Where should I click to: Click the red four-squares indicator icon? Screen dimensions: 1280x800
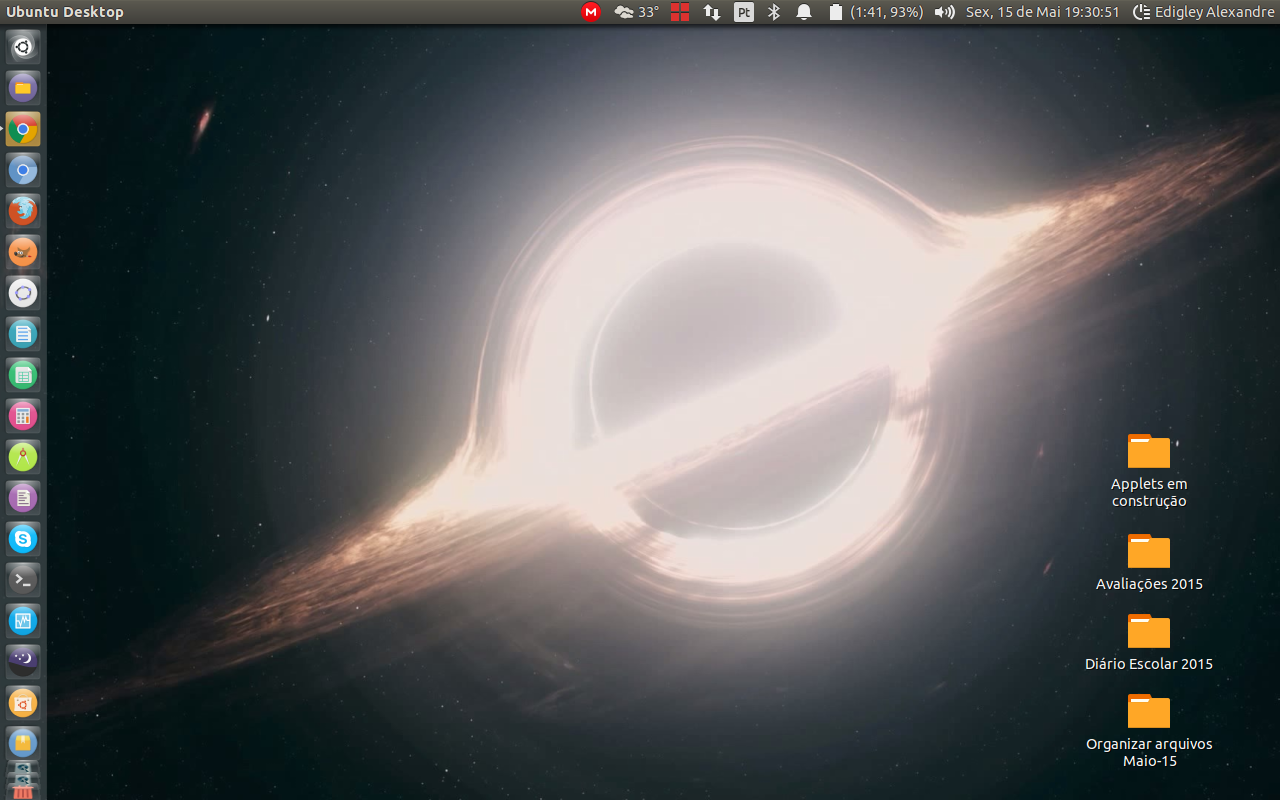click(680, 12)
